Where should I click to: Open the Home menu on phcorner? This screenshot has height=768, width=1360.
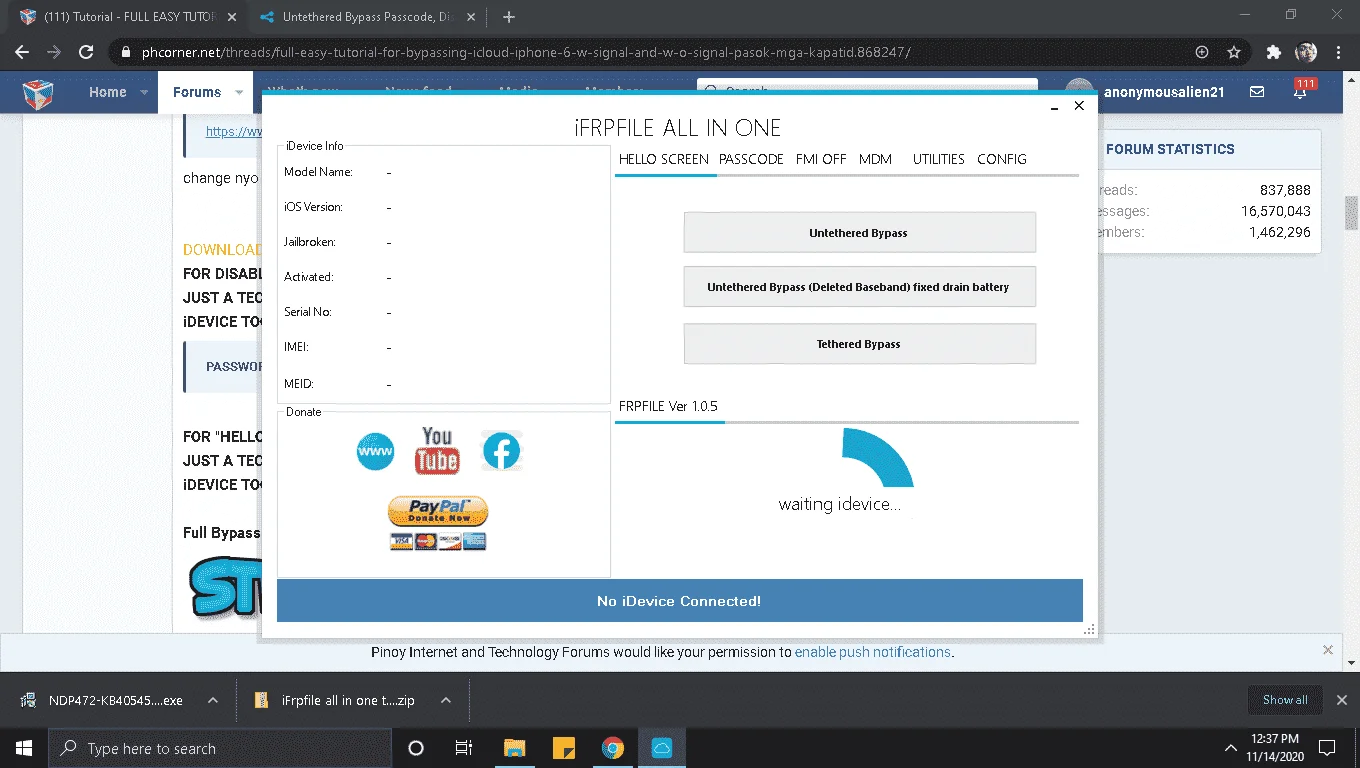pos(107,92)
